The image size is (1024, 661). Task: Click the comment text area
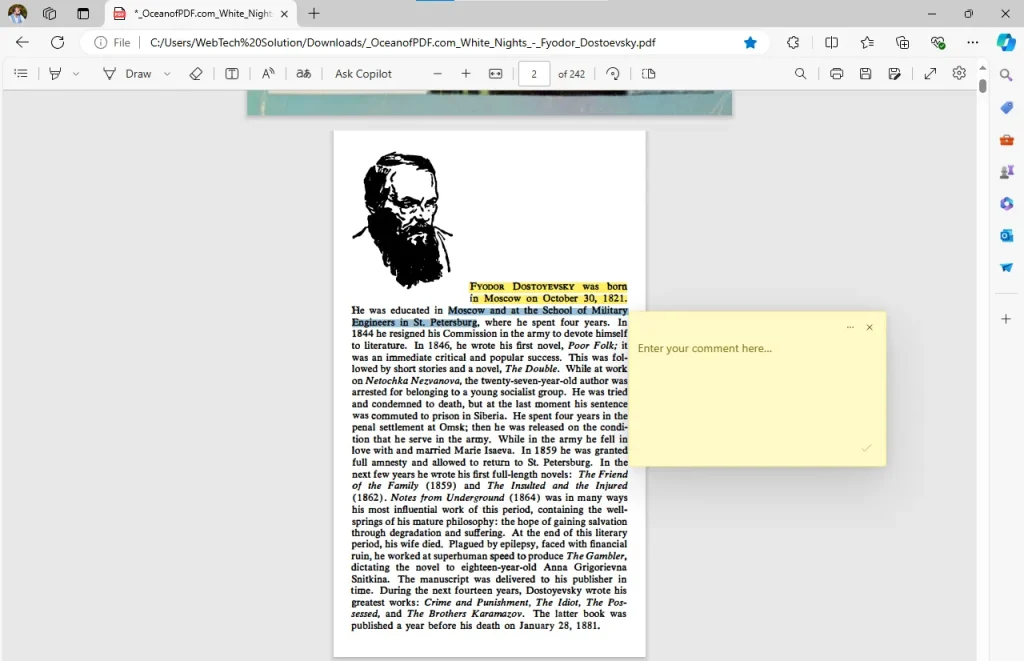click(757, 389)
